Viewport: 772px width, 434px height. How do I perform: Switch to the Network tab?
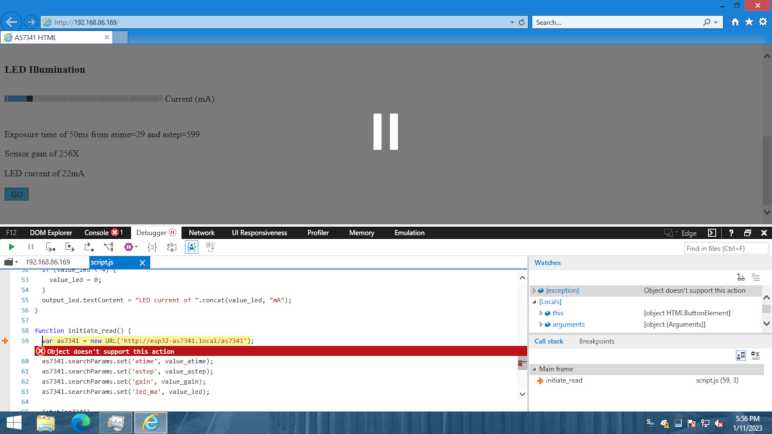tap(201, 233)
